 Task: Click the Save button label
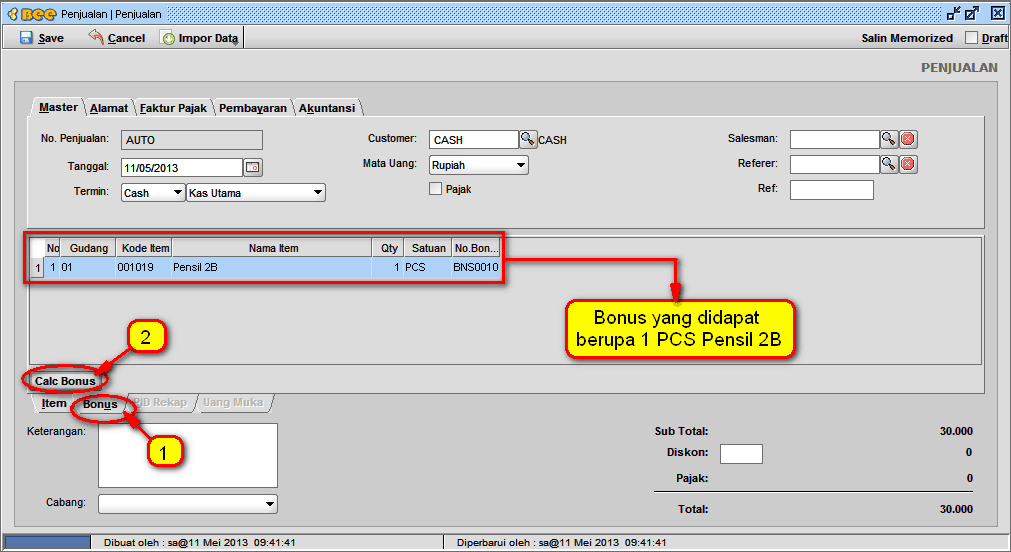pos(50,38)
